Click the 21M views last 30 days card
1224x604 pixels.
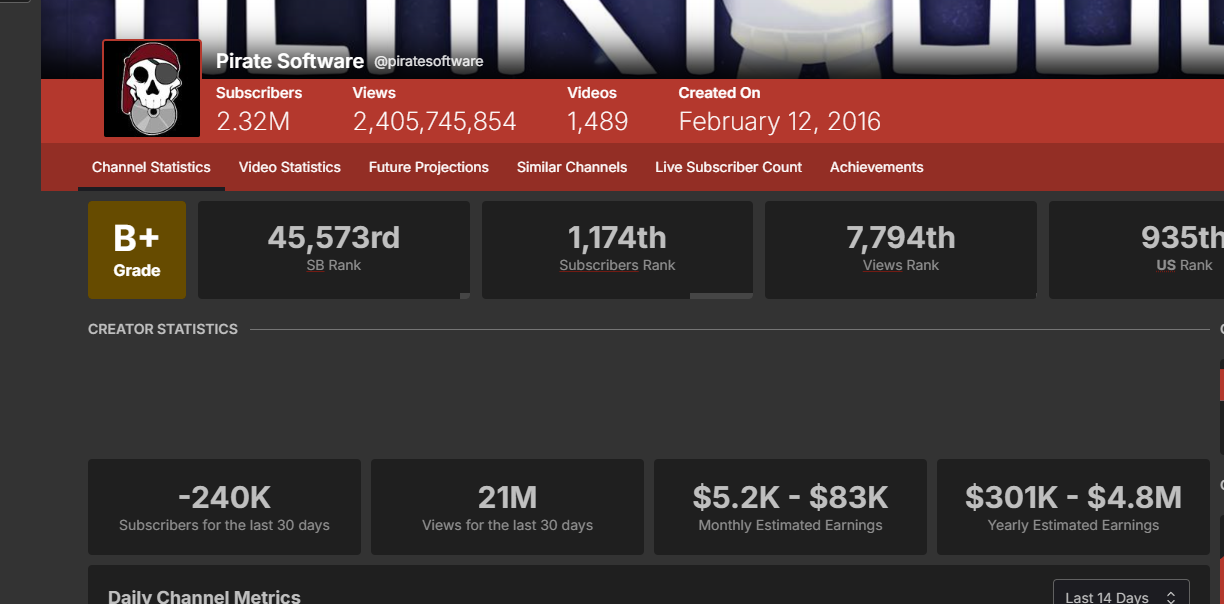click(x=507, y=507)
